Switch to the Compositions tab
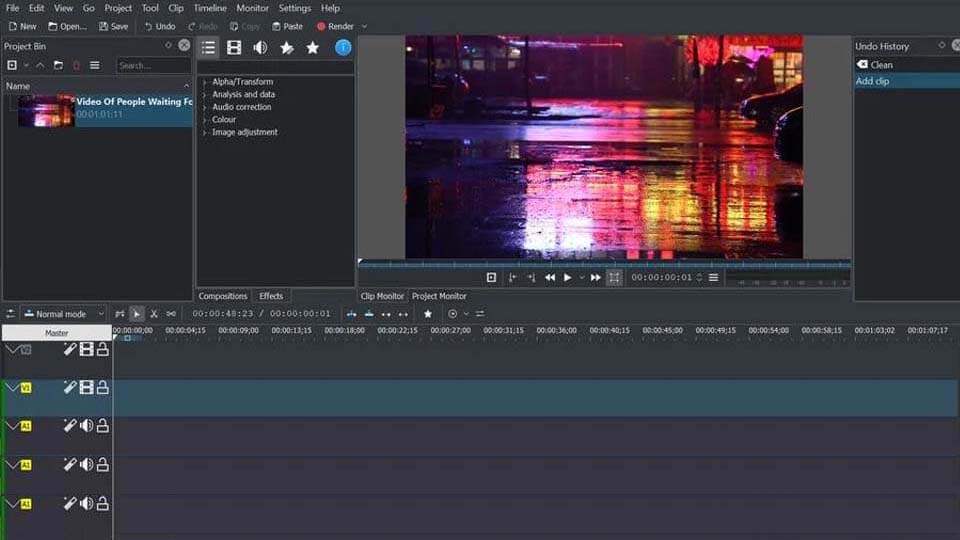 [x=222, y=296]
